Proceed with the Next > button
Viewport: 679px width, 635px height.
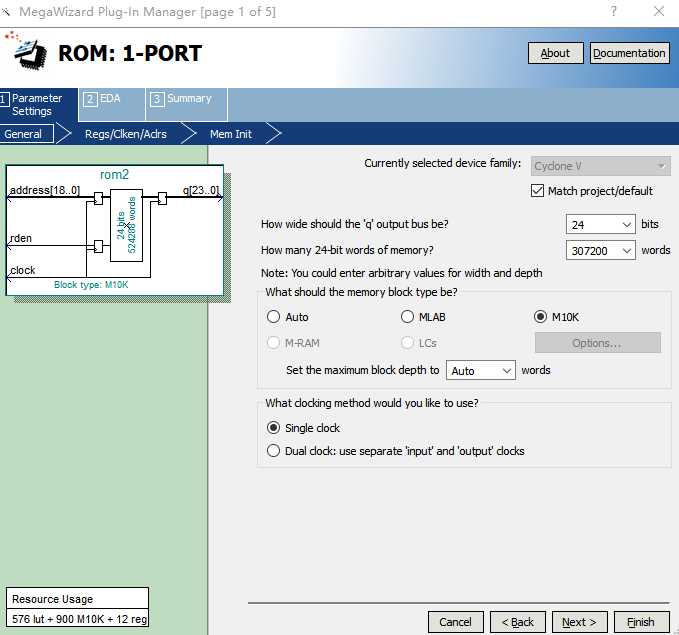coord(579,622)
